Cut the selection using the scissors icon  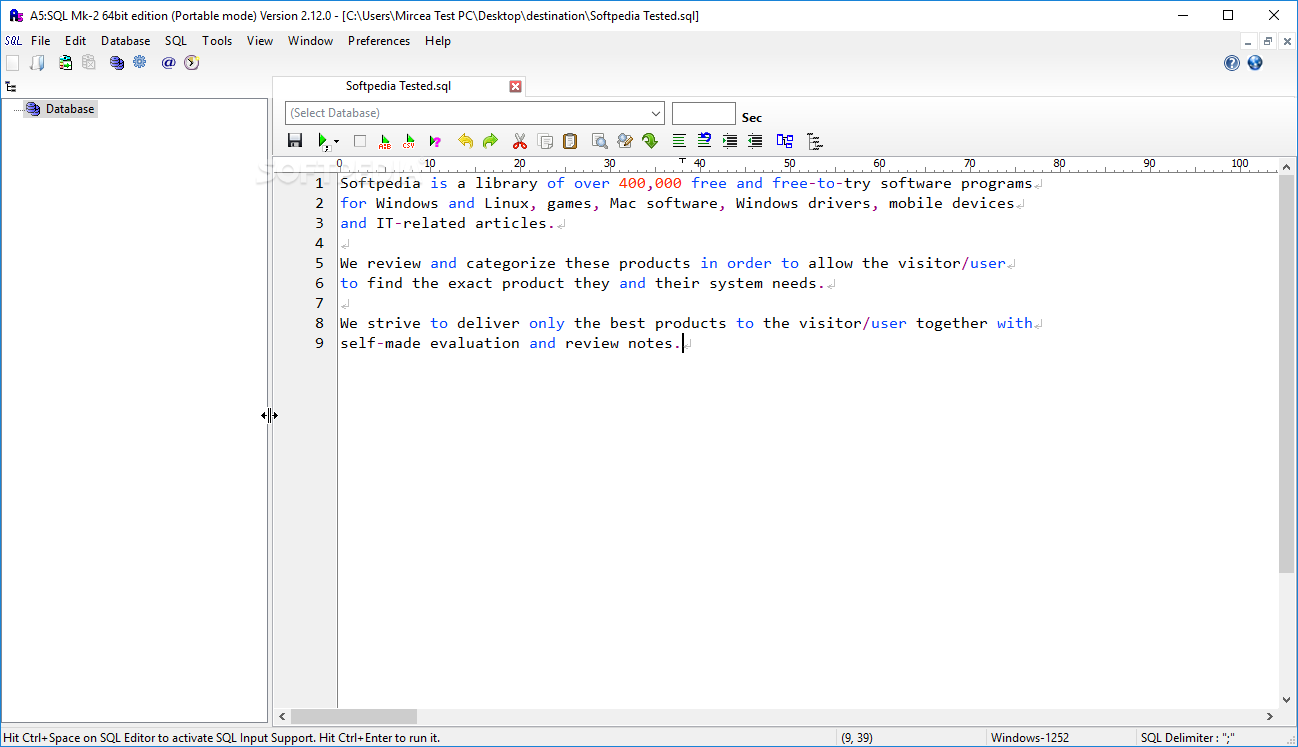[520, 141]
